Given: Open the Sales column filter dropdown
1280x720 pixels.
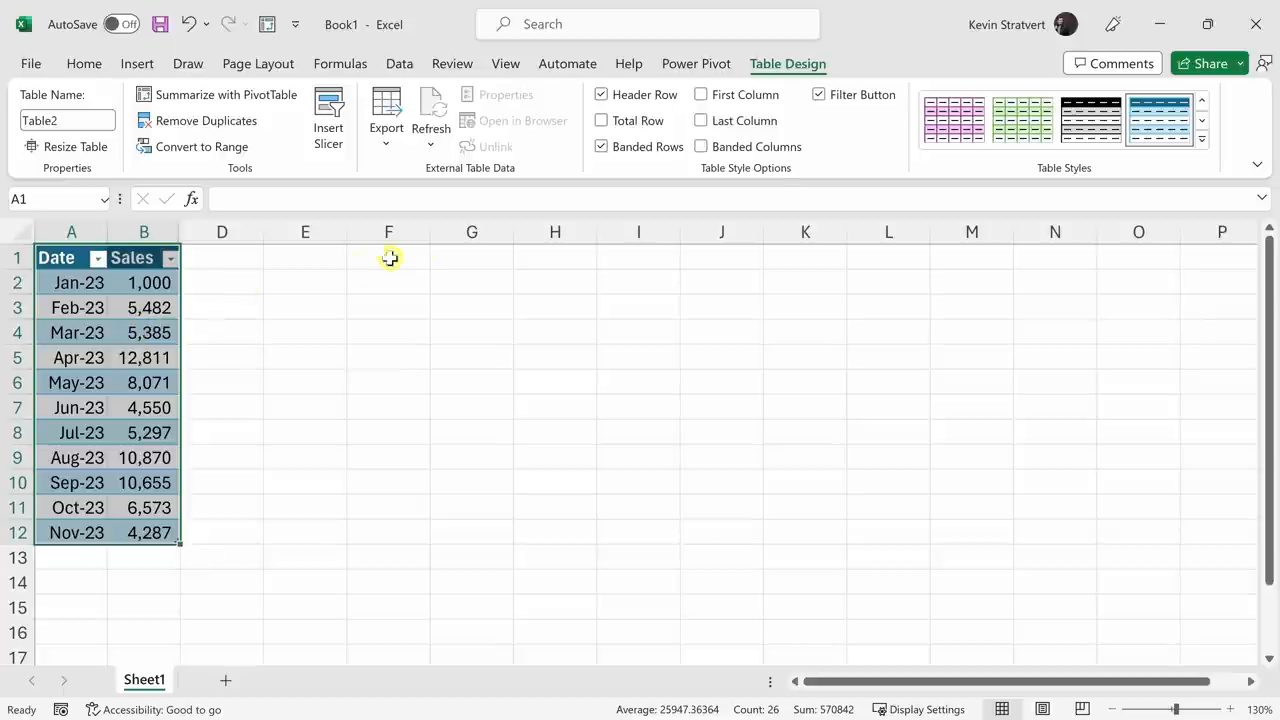Looking at the screenshot, I should [x=170, y=258].
